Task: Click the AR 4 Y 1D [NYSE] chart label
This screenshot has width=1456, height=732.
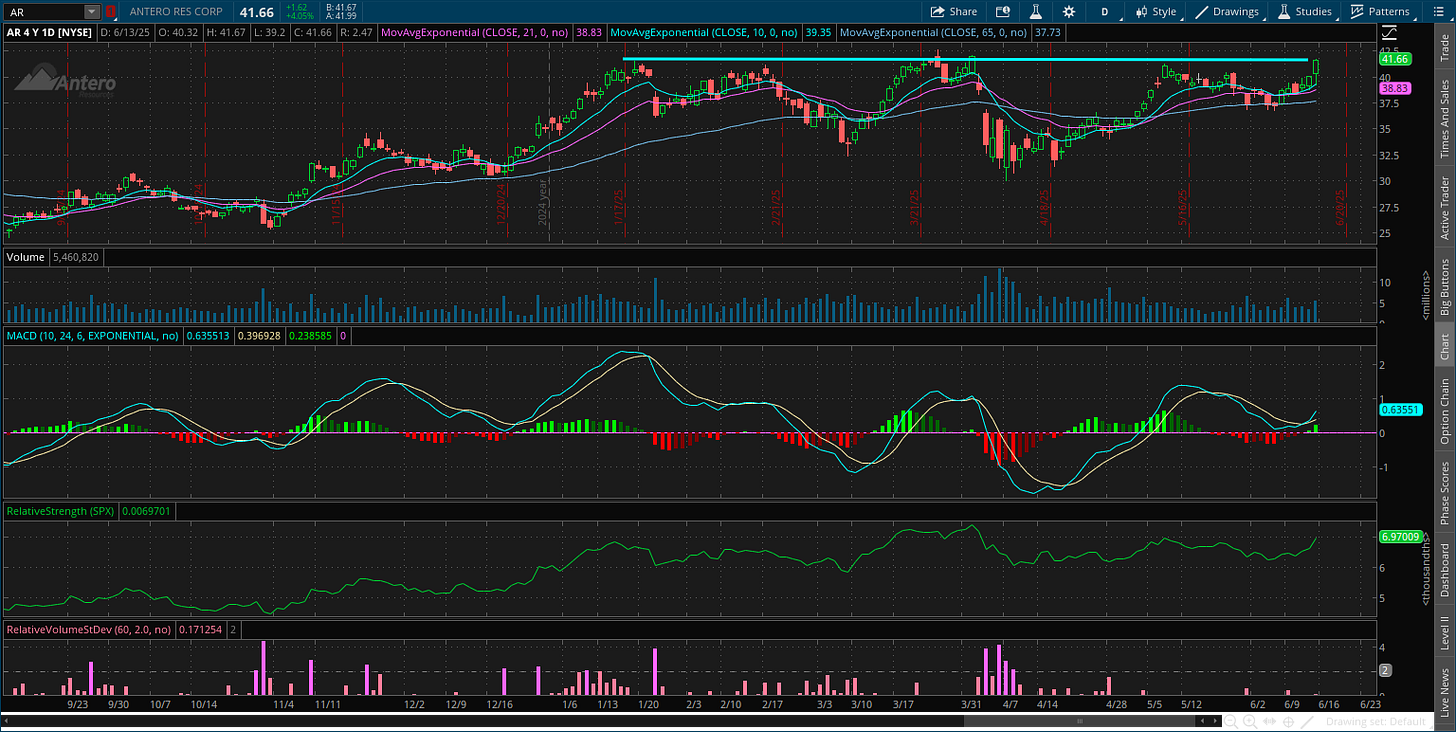Action: [x=47, y=32]
